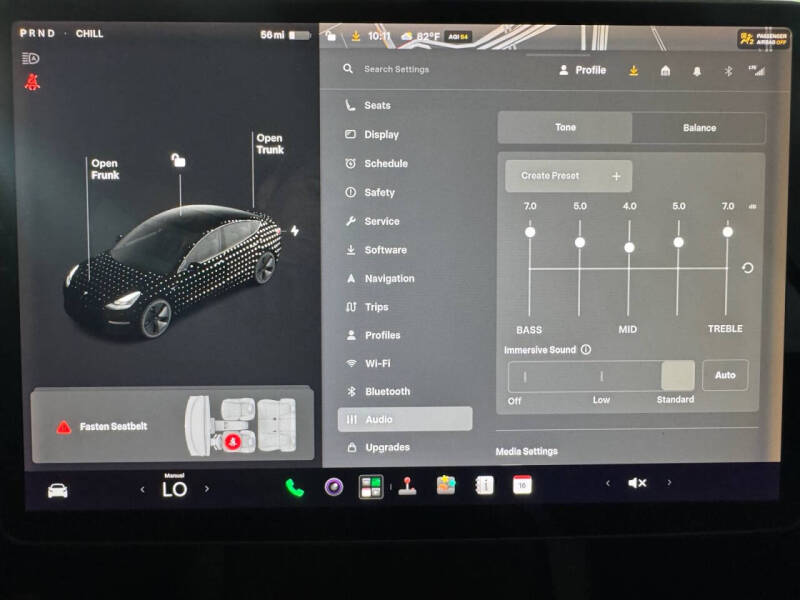The width and height of the screenshot is (800, 600).
Task: Select Audio in the settings sidebar
Action: pyautogui.click(x=405, y=419)
